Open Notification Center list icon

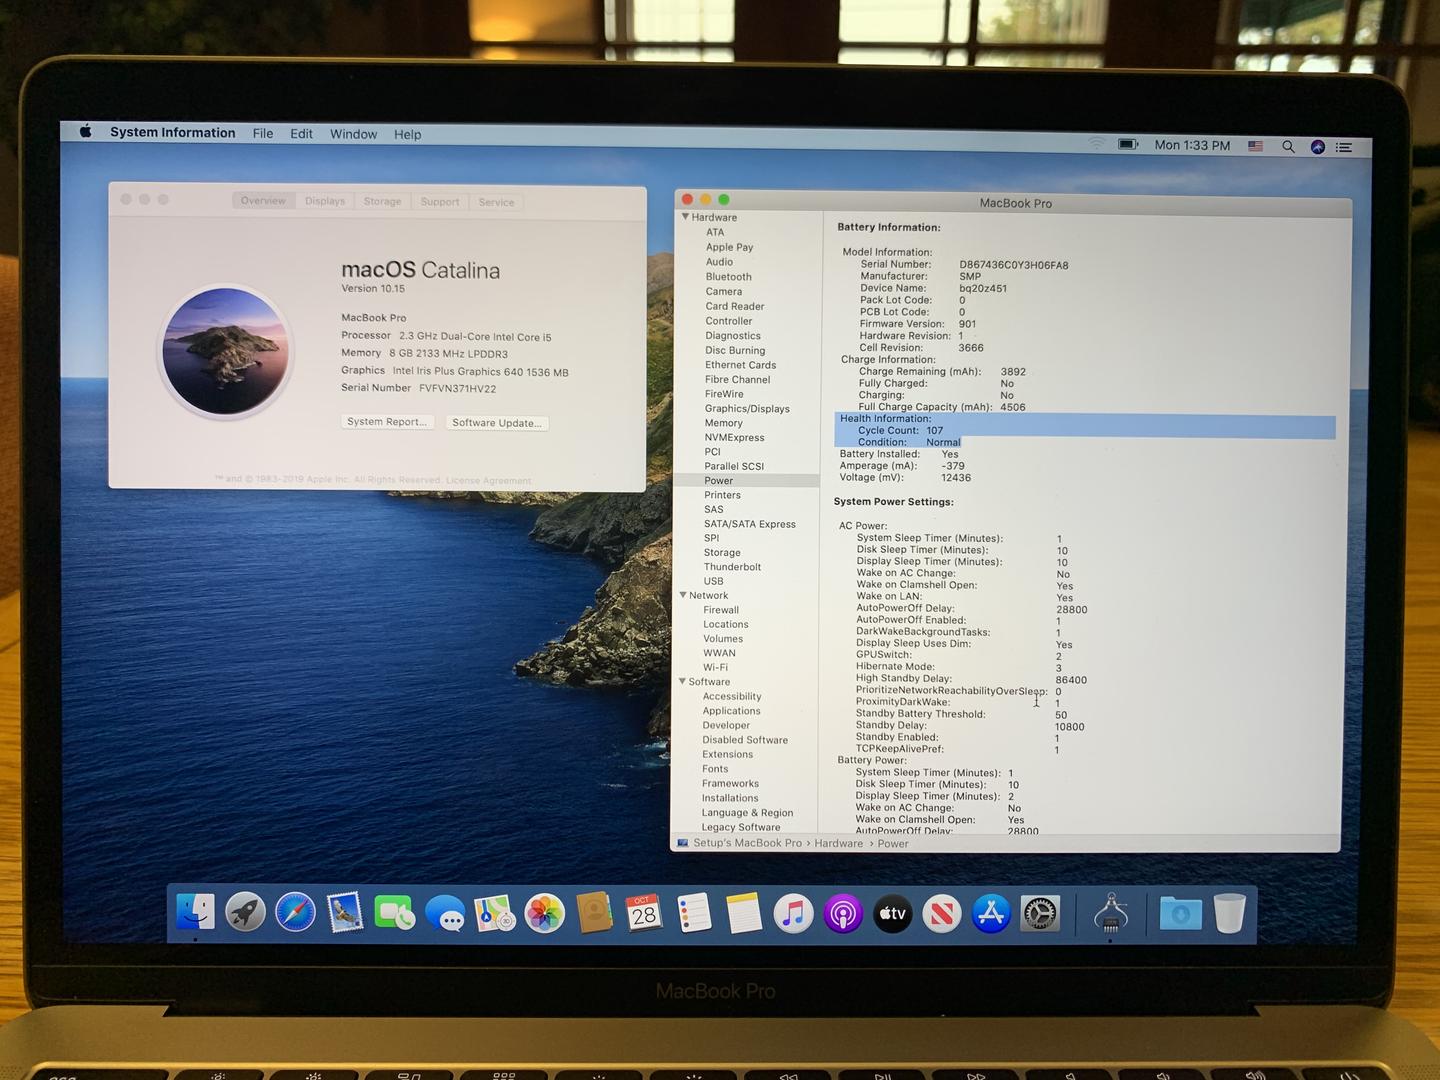click(1344, 147)
